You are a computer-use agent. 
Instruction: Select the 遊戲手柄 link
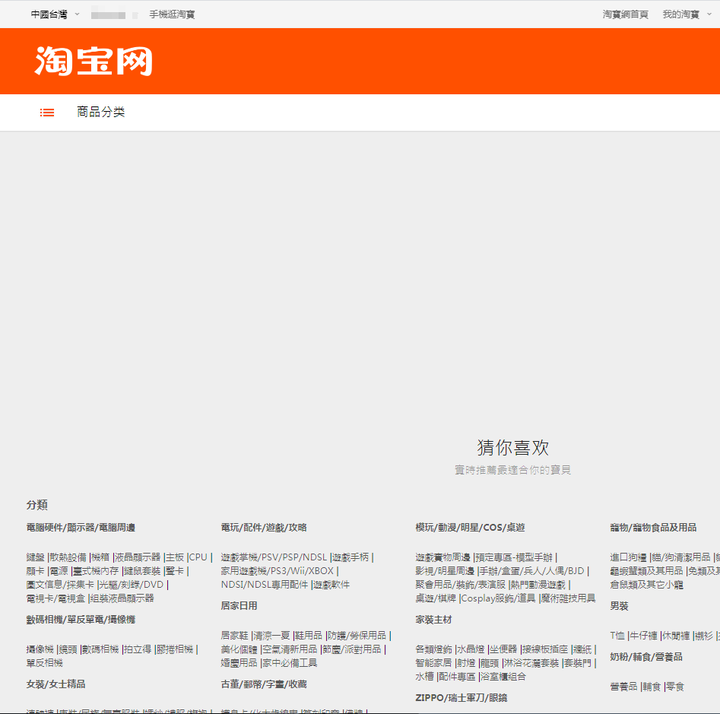point(351,557)
